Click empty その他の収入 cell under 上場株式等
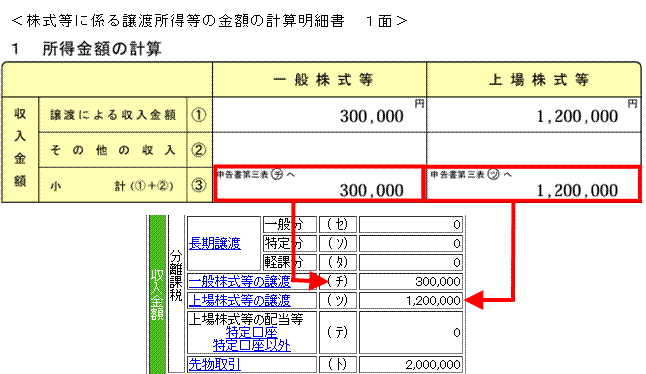The height and width of the screenshot is (374, 646). tap(534, 150)
